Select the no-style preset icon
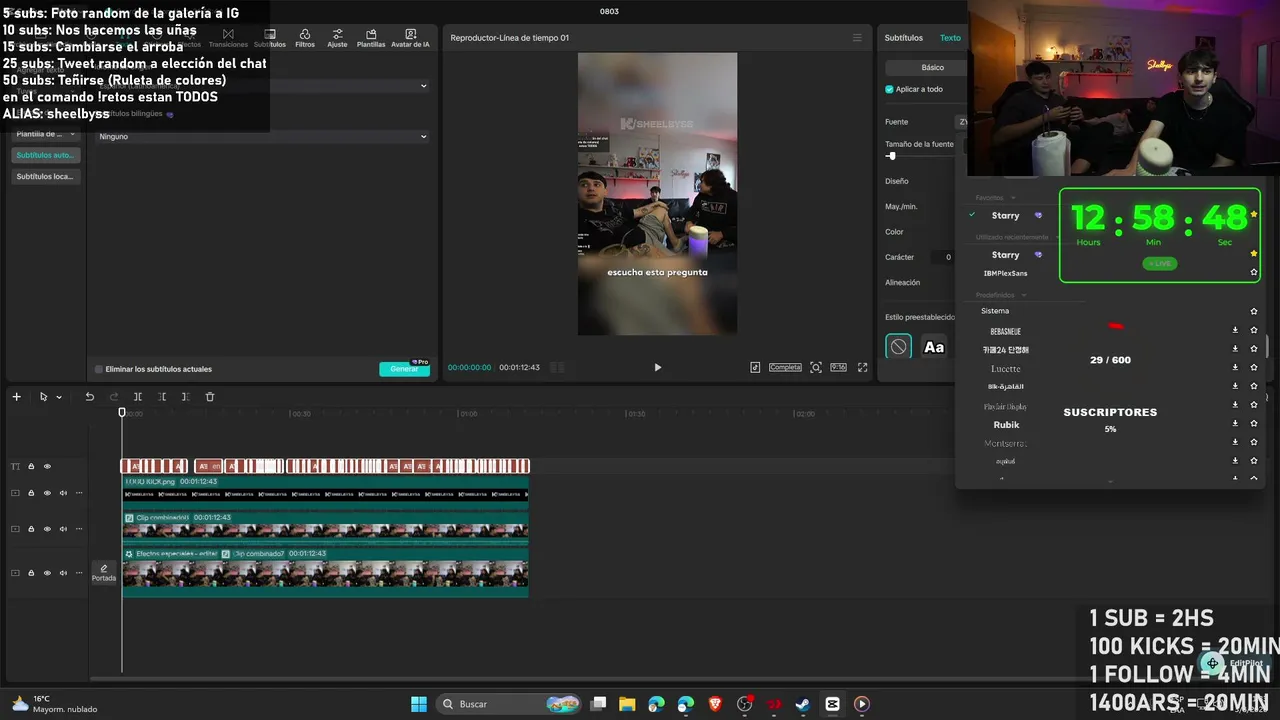 898,347
